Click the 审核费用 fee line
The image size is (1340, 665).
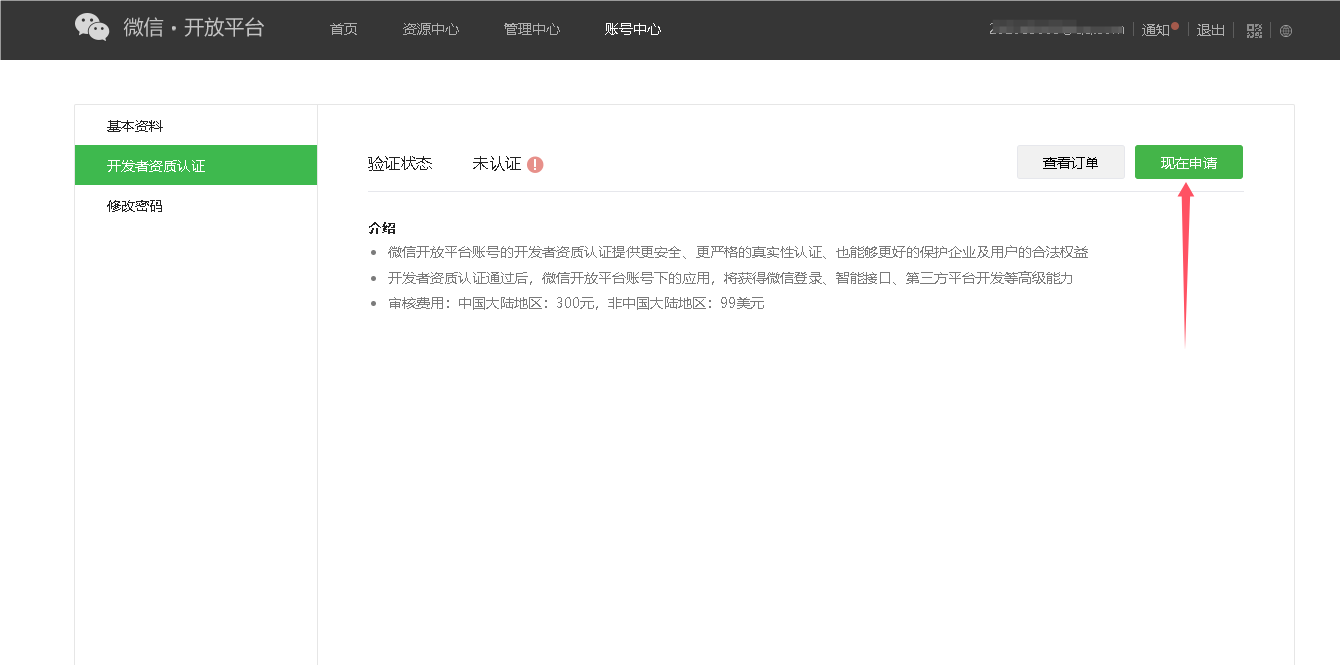coord(576,303)
